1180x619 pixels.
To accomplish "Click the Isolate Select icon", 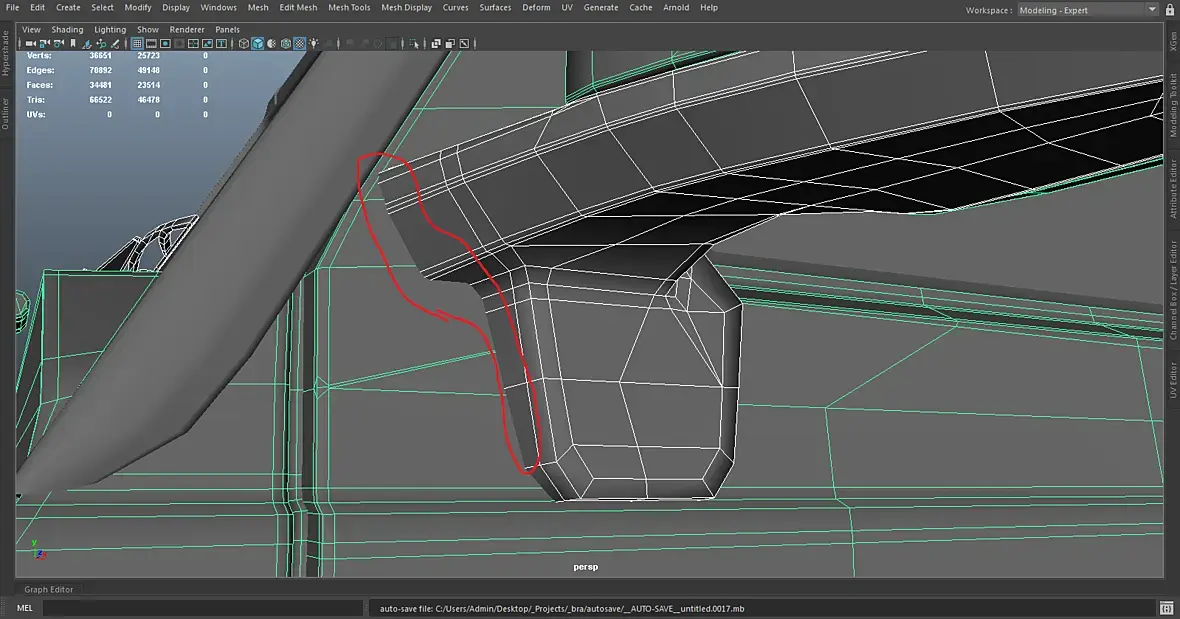I will [x=415, y=44].
